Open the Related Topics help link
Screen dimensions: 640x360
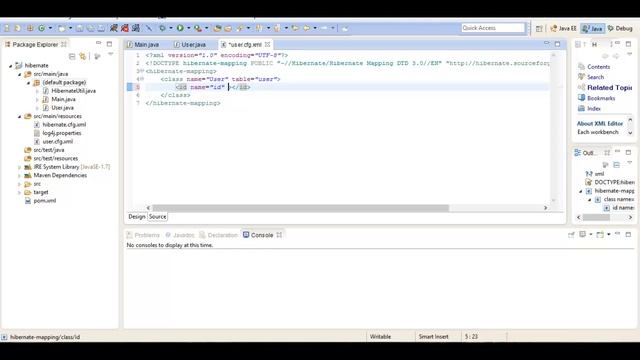pos(609,88)
